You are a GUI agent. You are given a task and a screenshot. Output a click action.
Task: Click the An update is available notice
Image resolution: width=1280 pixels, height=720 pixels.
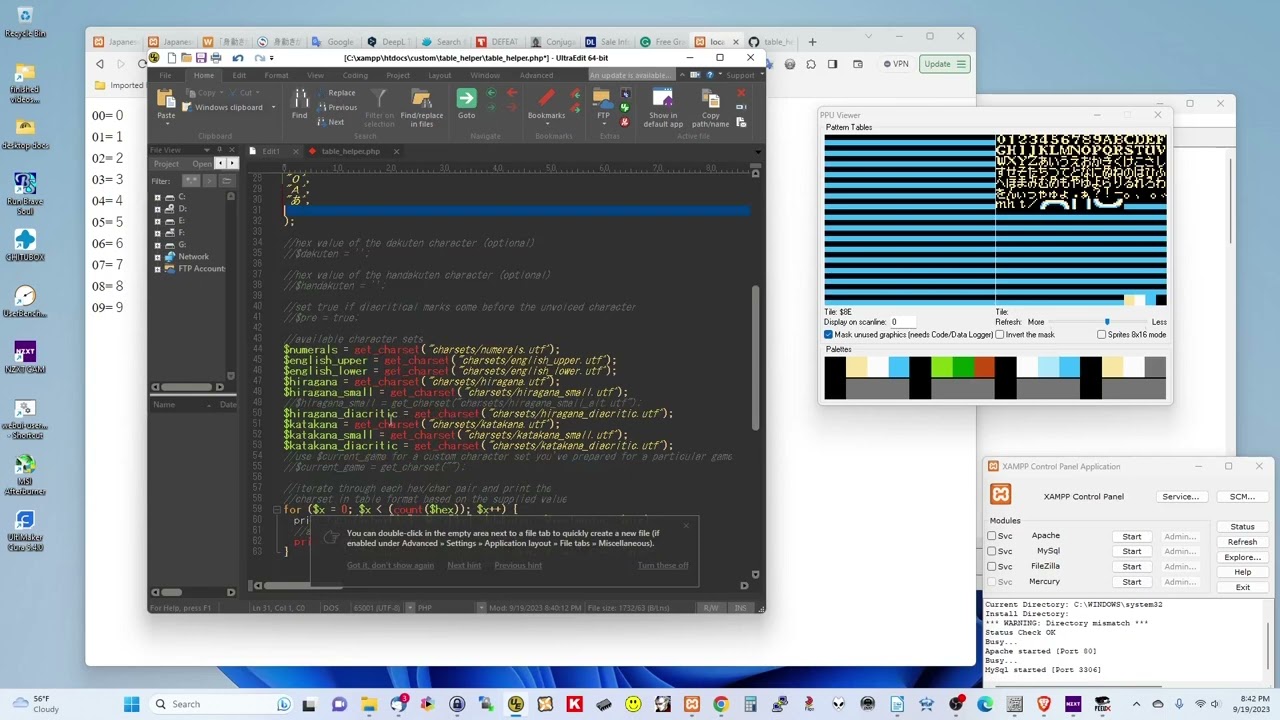(x=630, y=75)
